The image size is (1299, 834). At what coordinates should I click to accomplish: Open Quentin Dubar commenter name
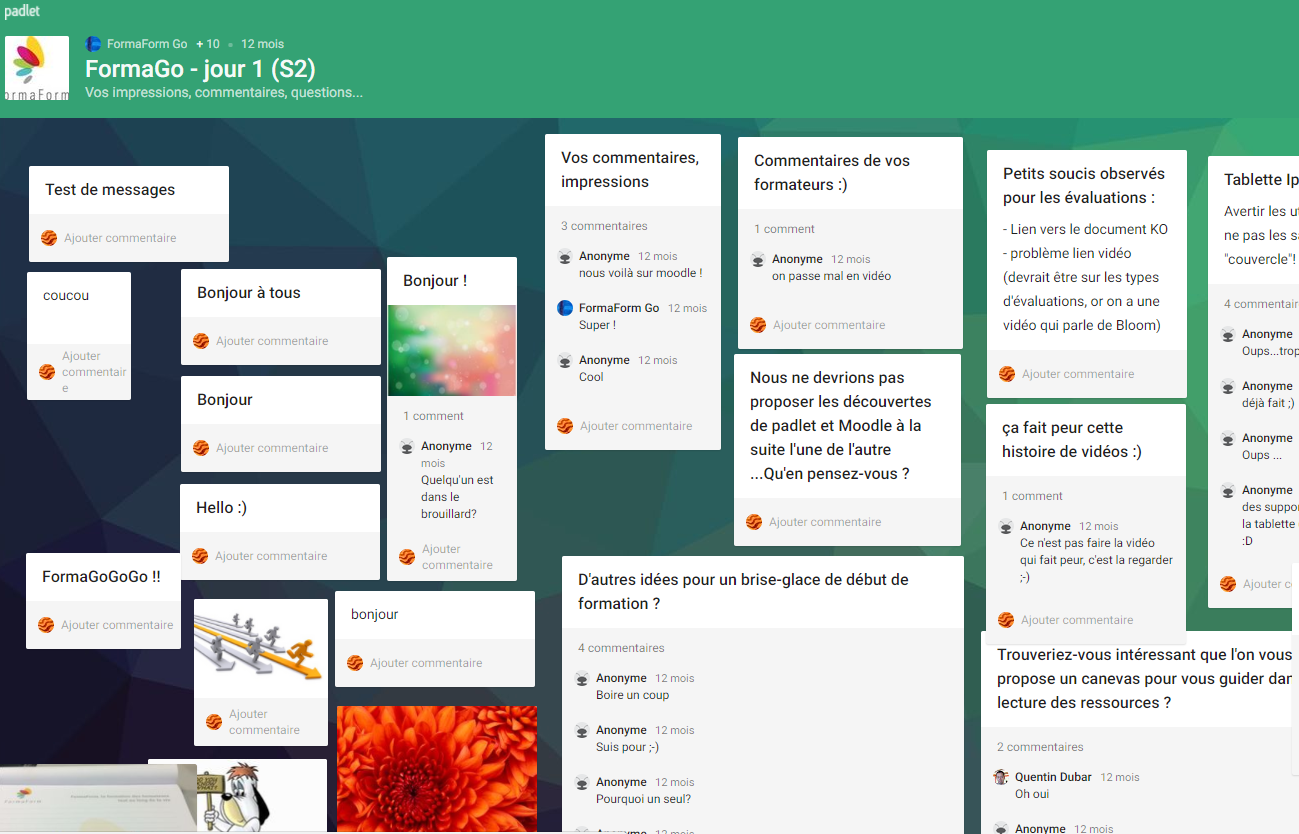(1054, 777)
